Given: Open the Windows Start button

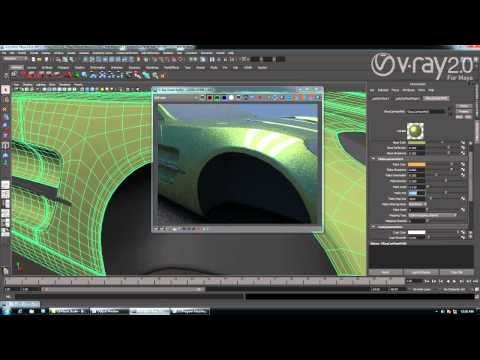Looking at the screenshot, I should (6, 311).
